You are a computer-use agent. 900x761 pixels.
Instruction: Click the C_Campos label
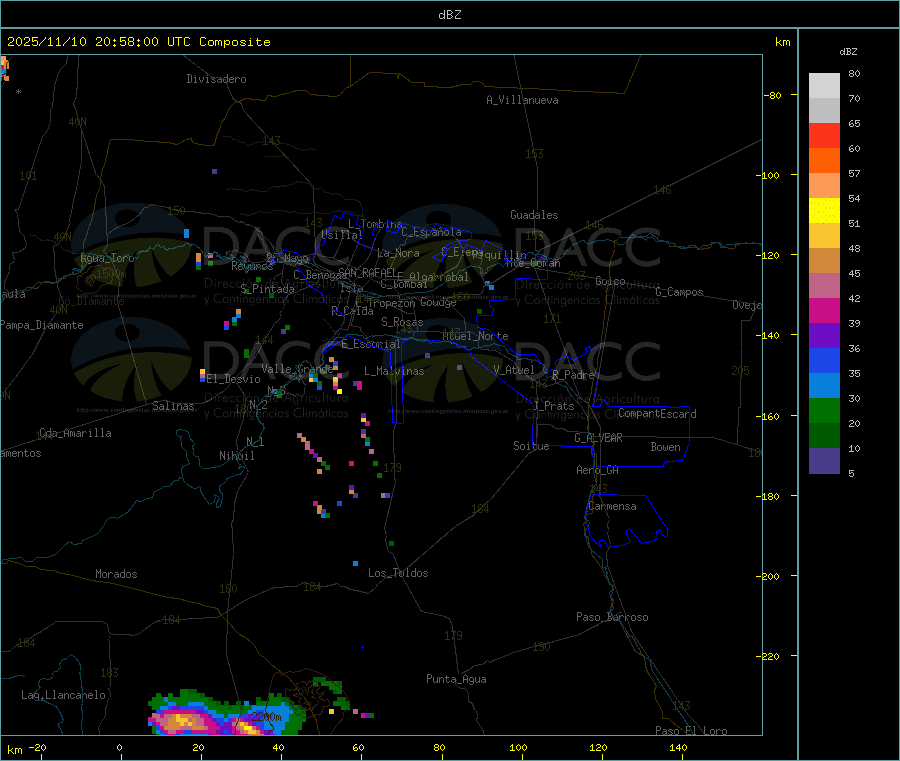pos(680,292)
